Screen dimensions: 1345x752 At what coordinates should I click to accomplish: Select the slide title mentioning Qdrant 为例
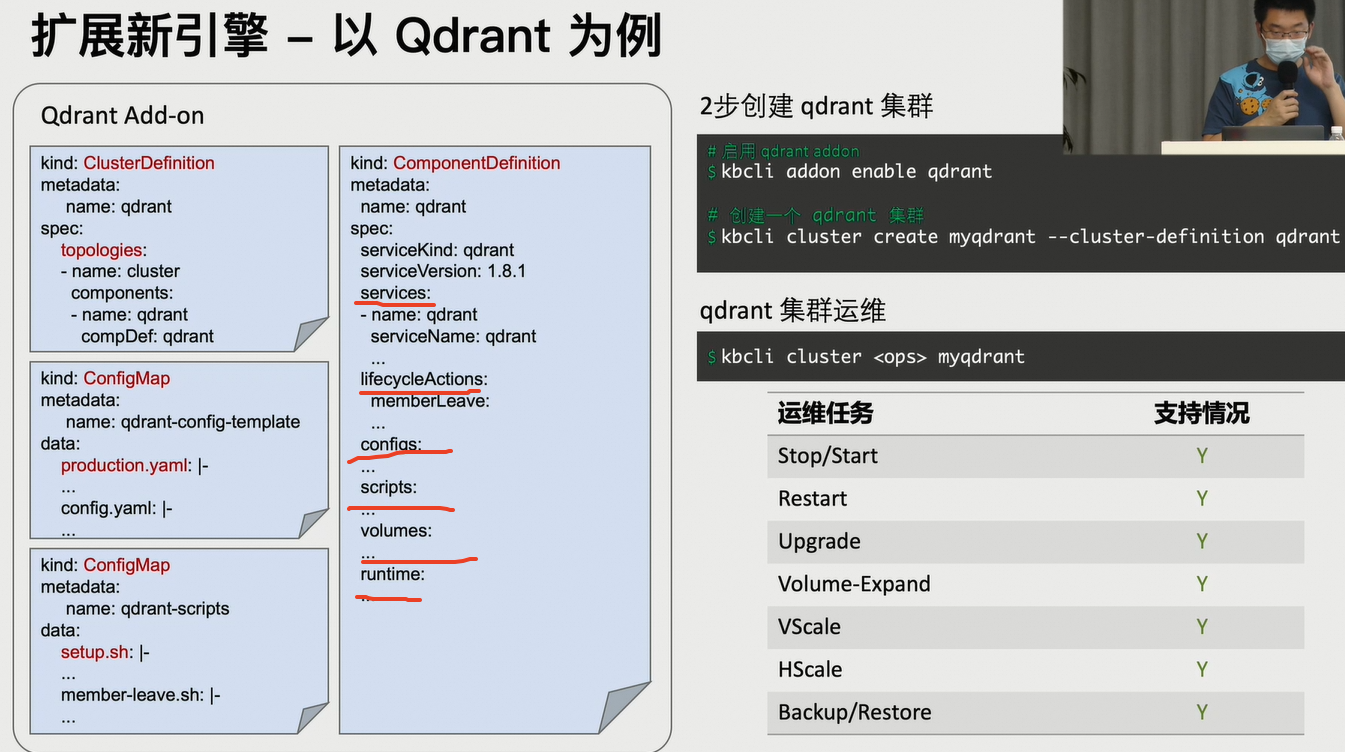point(346,37)
